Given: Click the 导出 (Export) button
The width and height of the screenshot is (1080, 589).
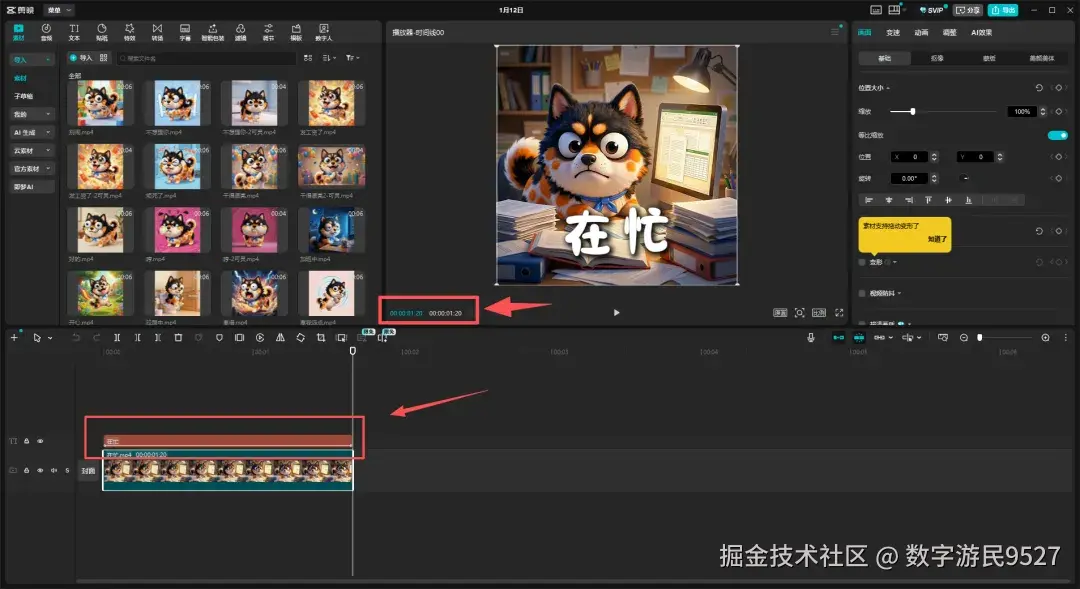Looking at the screenshot, I should click(1004, 10).
